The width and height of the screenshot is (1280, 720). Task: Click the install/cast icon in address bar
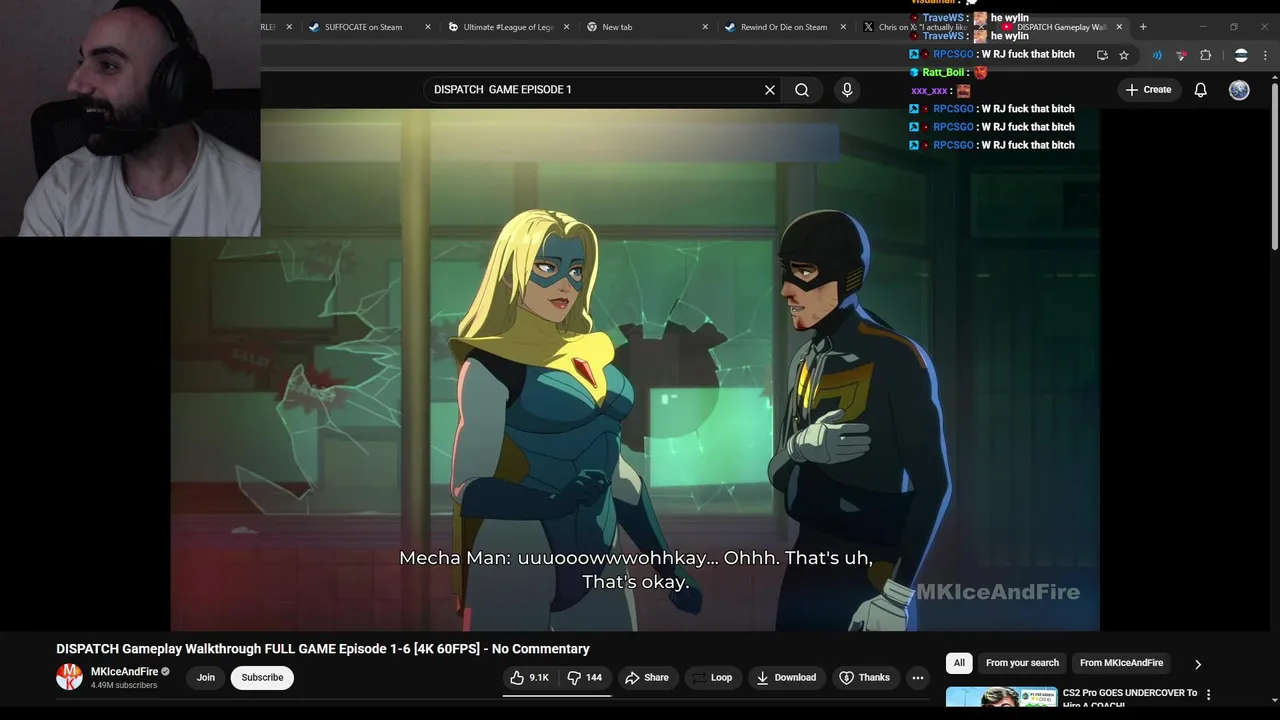click(x=1102, y=56)
